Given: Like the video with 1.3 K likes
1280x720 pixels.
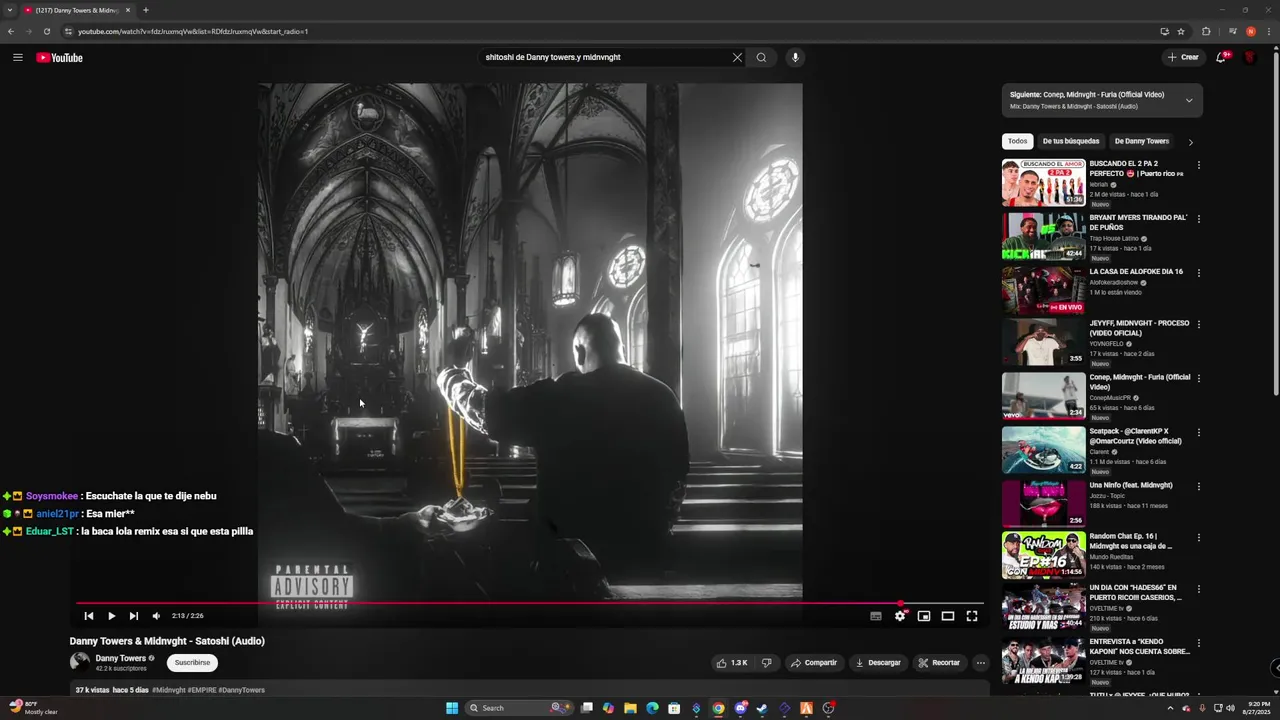Looking at the screenshot, I should point(732,662).
